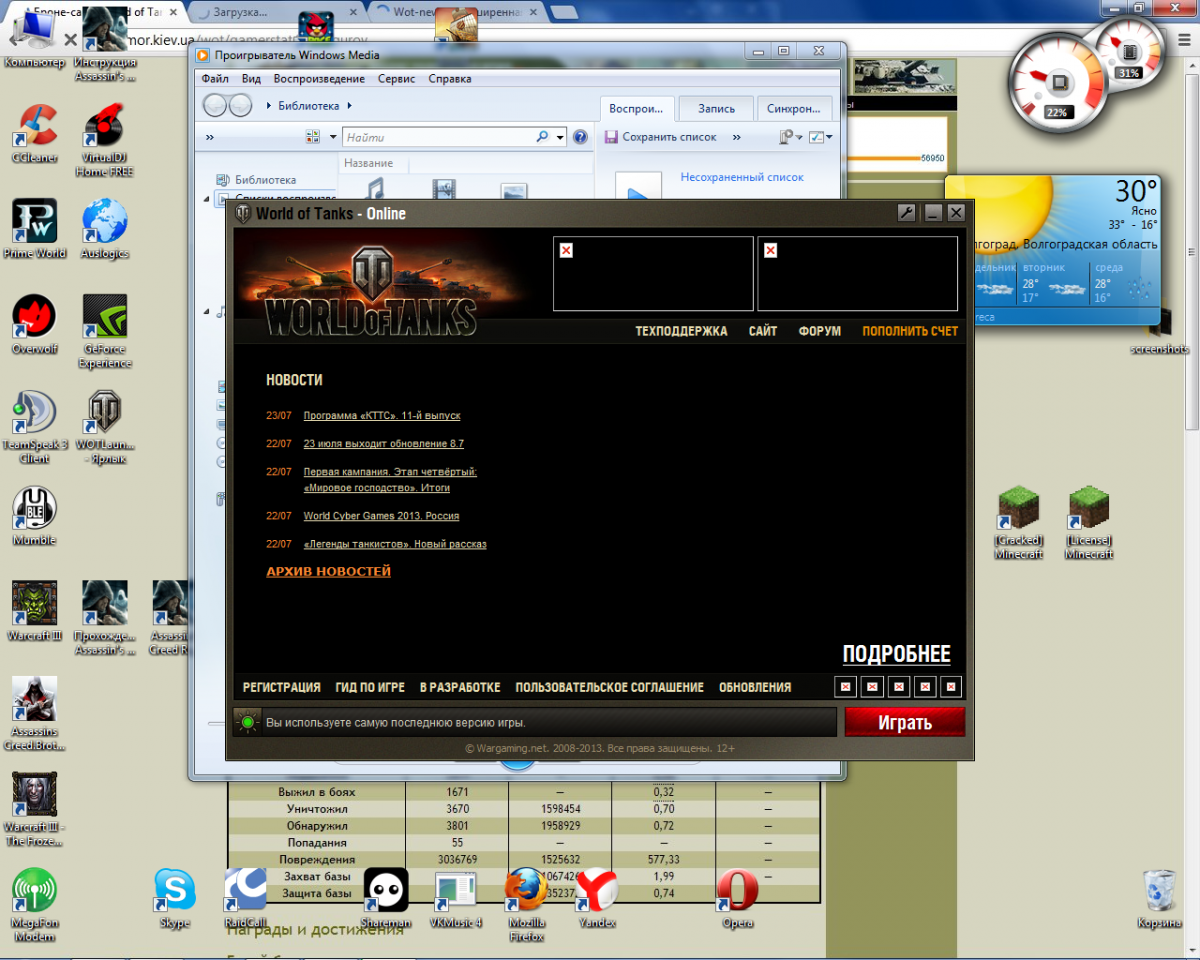Open the VKMusic 4 desktop shortcut
Image resolution: width=1200 pixels, height=960 pixels.
(x=456, y=898)
